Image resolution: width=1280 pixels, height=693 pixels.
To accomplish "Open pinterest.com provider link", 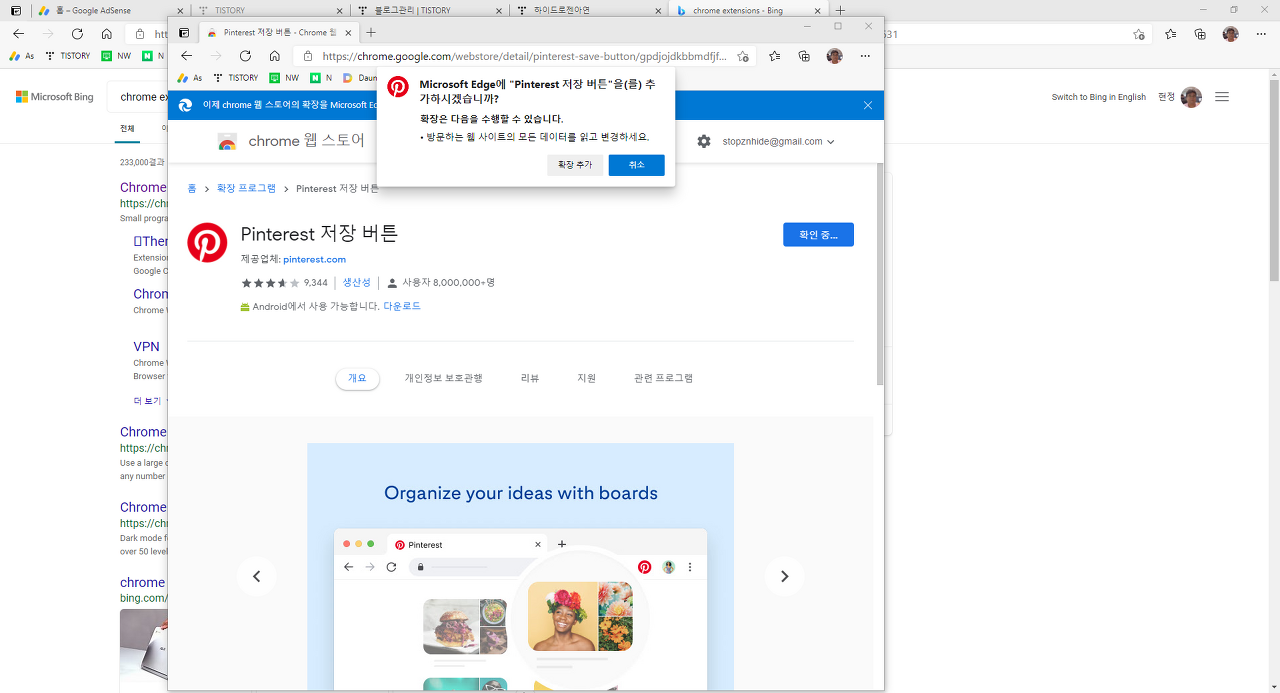I will tap(315, 259).
